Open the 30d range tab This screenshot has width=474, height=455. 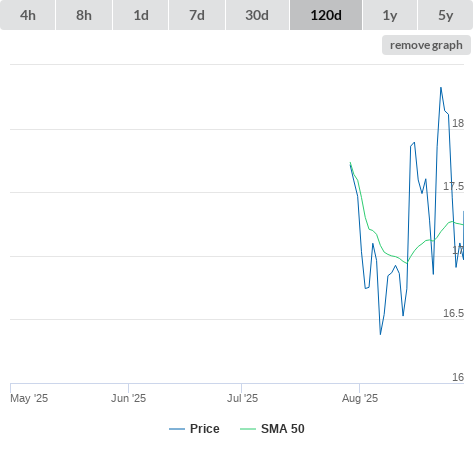click(257, 15)
